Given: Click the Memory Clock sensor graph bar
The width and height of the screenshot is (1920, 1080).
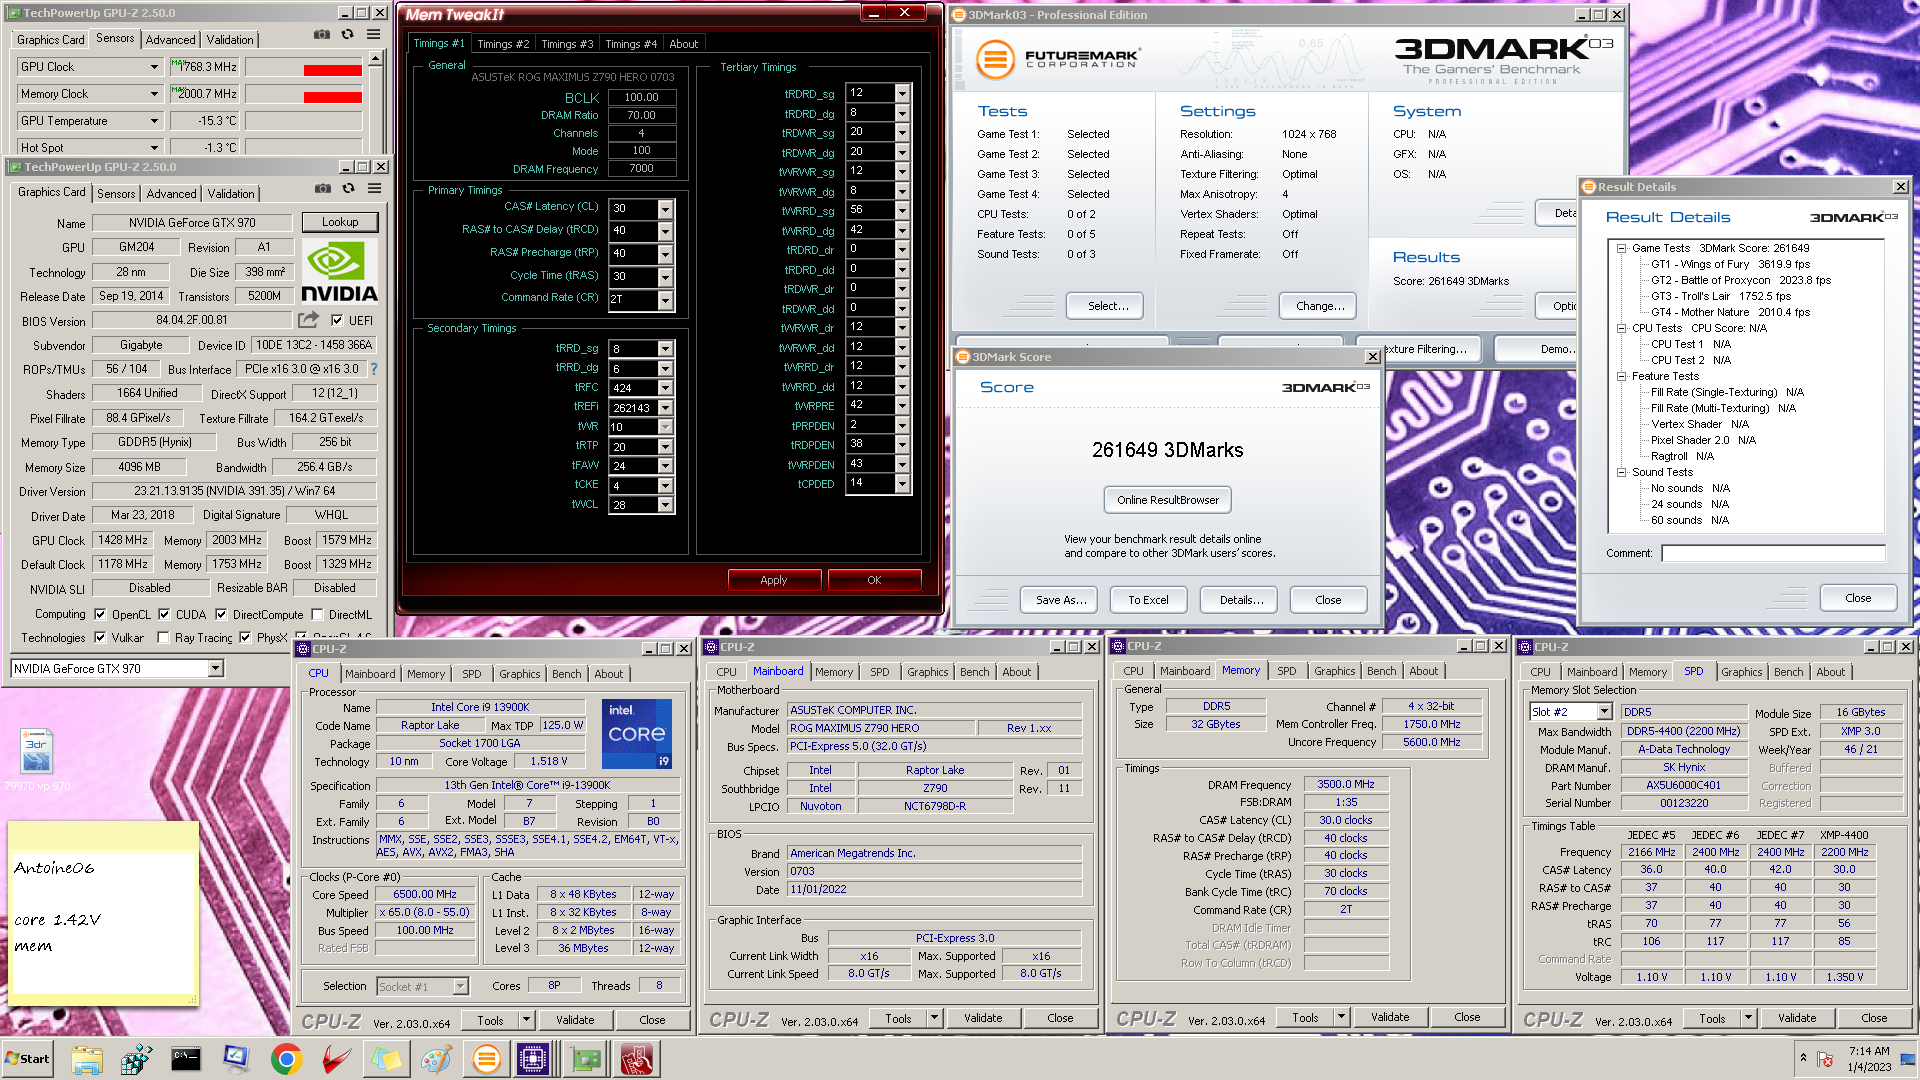Looking at the screenshot, I should click(304, 94).
